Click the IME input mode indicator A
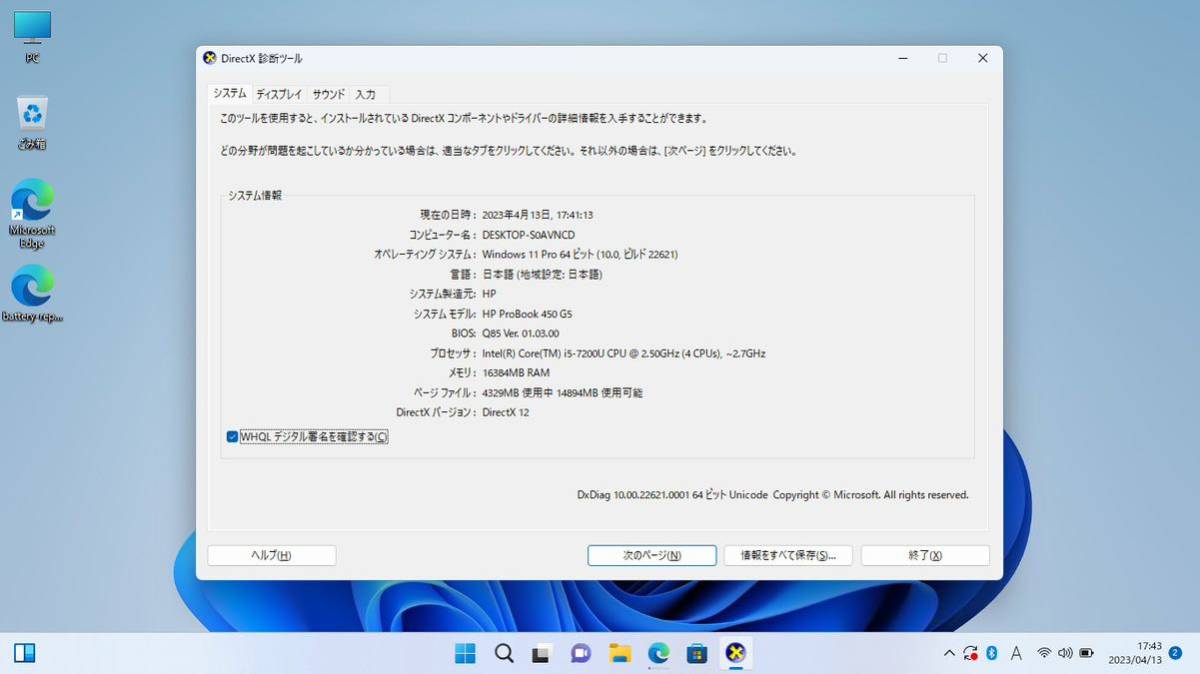Screen dimensions: 1200x674 (1016, 653)
